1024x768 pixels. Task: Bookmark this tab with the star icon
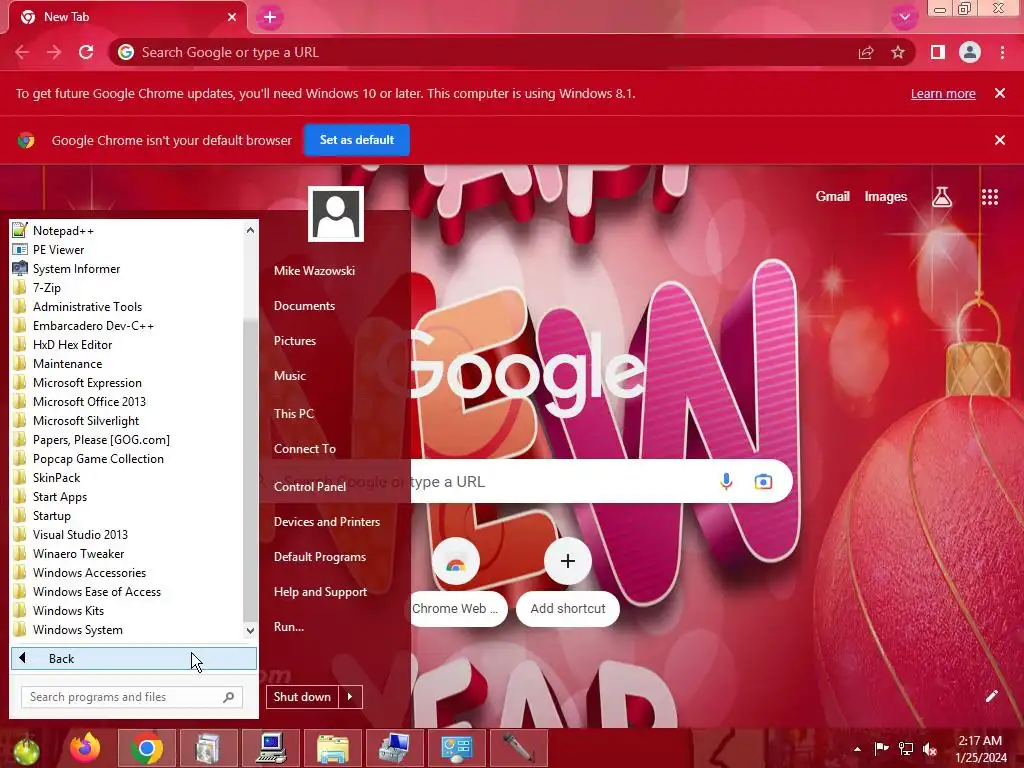pyautogui.click(x=898, y=52)
